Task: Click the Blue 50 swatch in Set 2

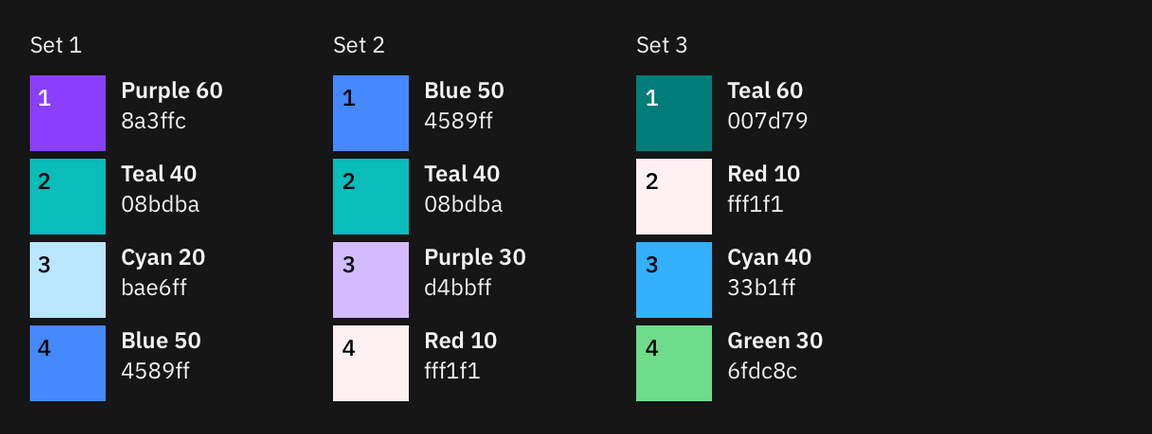Action: tap(371, 113)
